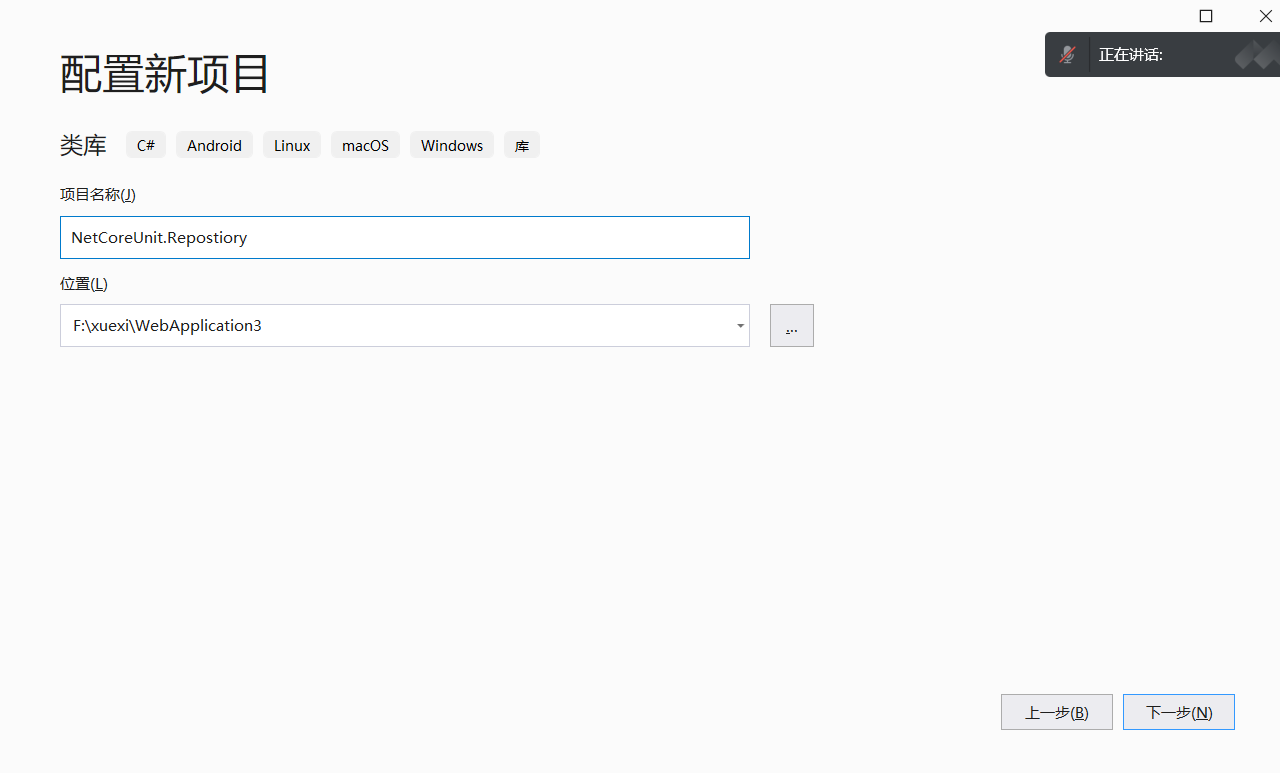
Task: Maximize the dialog window
Action: [1206, 16]
